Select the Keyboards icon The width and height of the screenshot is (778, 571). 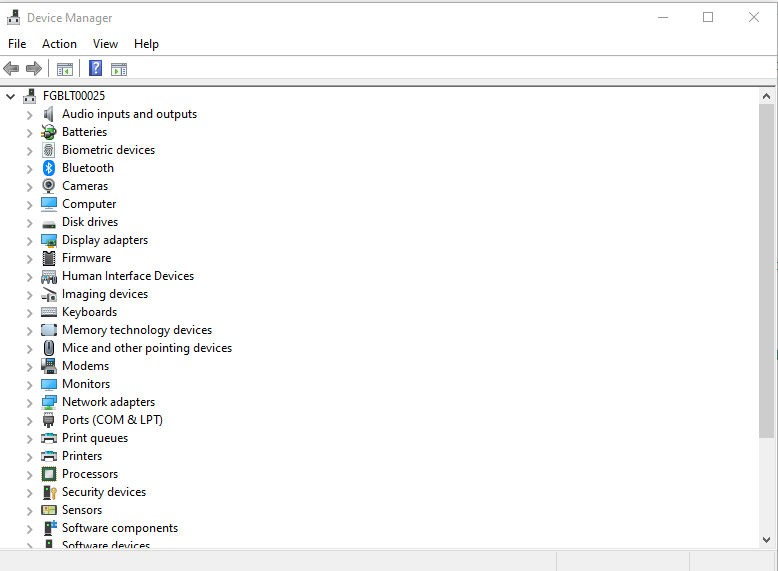pos(49,312)
